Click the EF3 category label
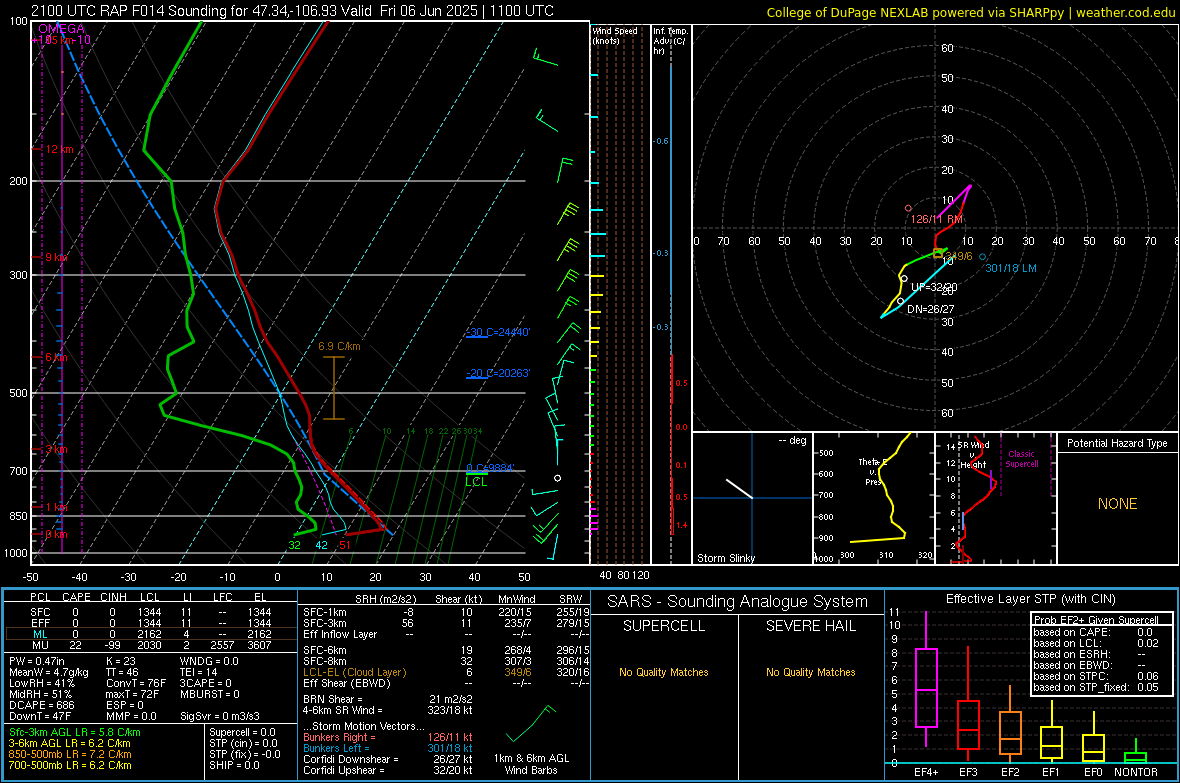 point(968,772)
